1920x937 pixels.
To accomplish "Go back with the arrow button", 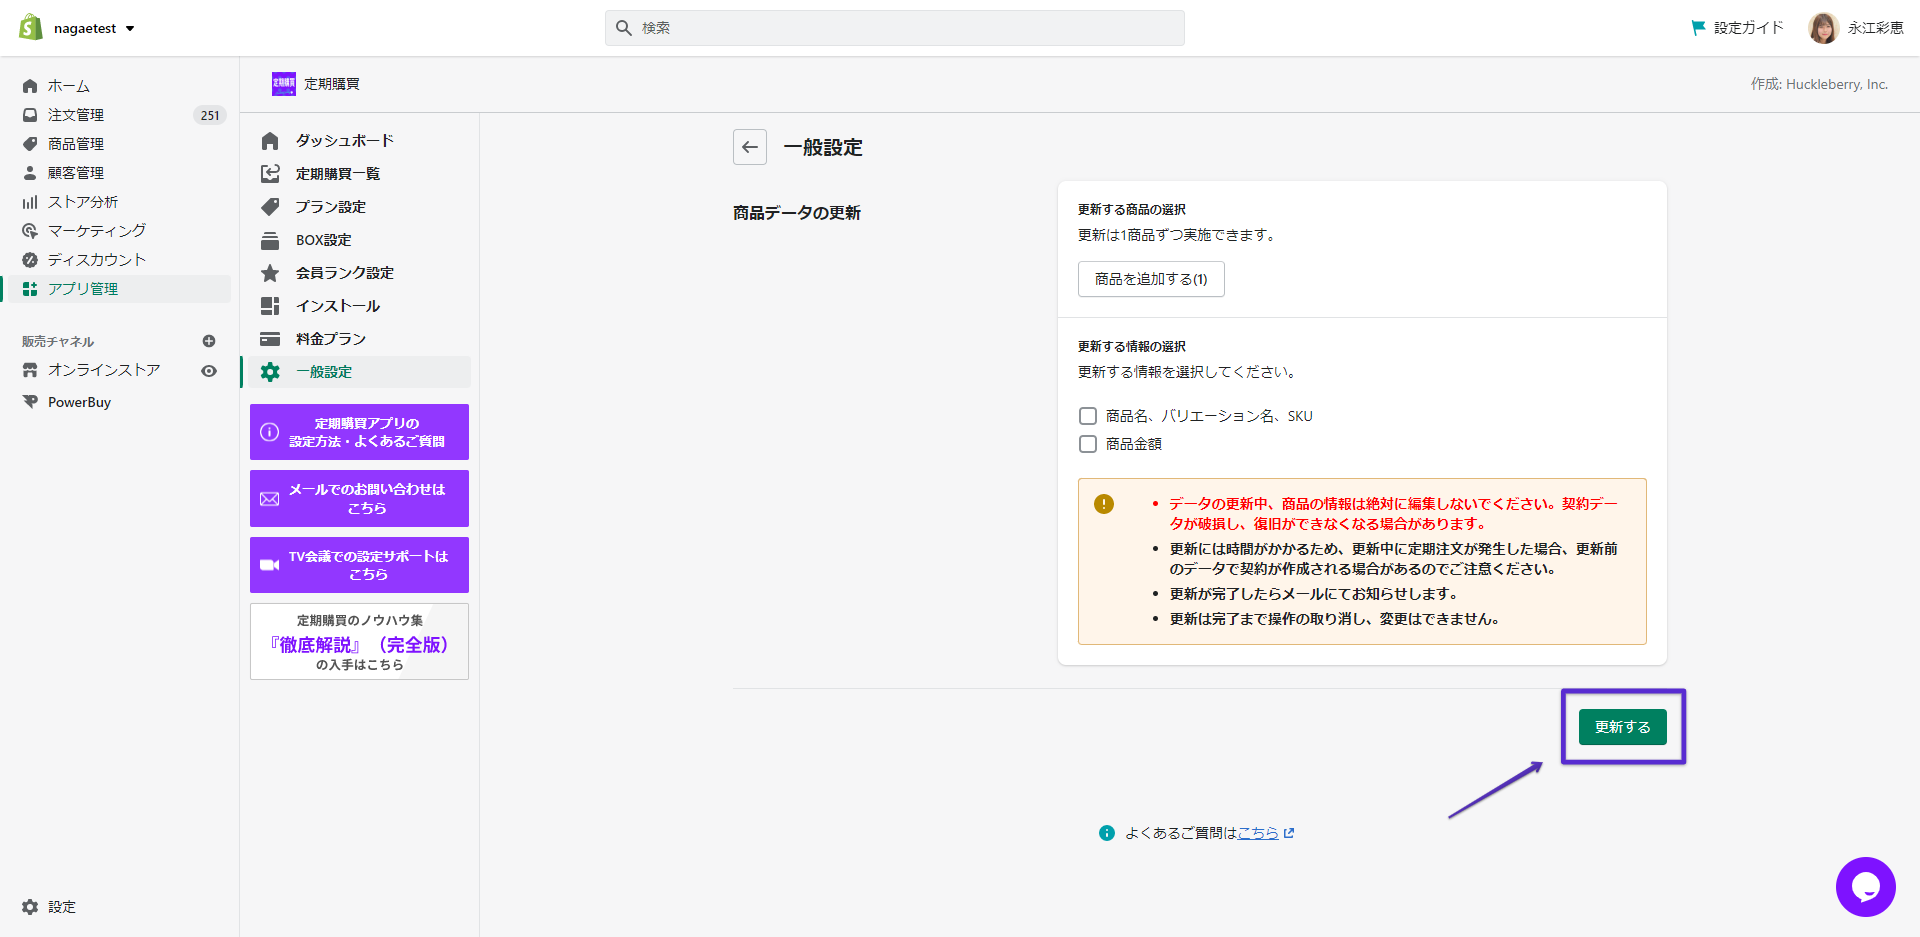I will [750, 147].
